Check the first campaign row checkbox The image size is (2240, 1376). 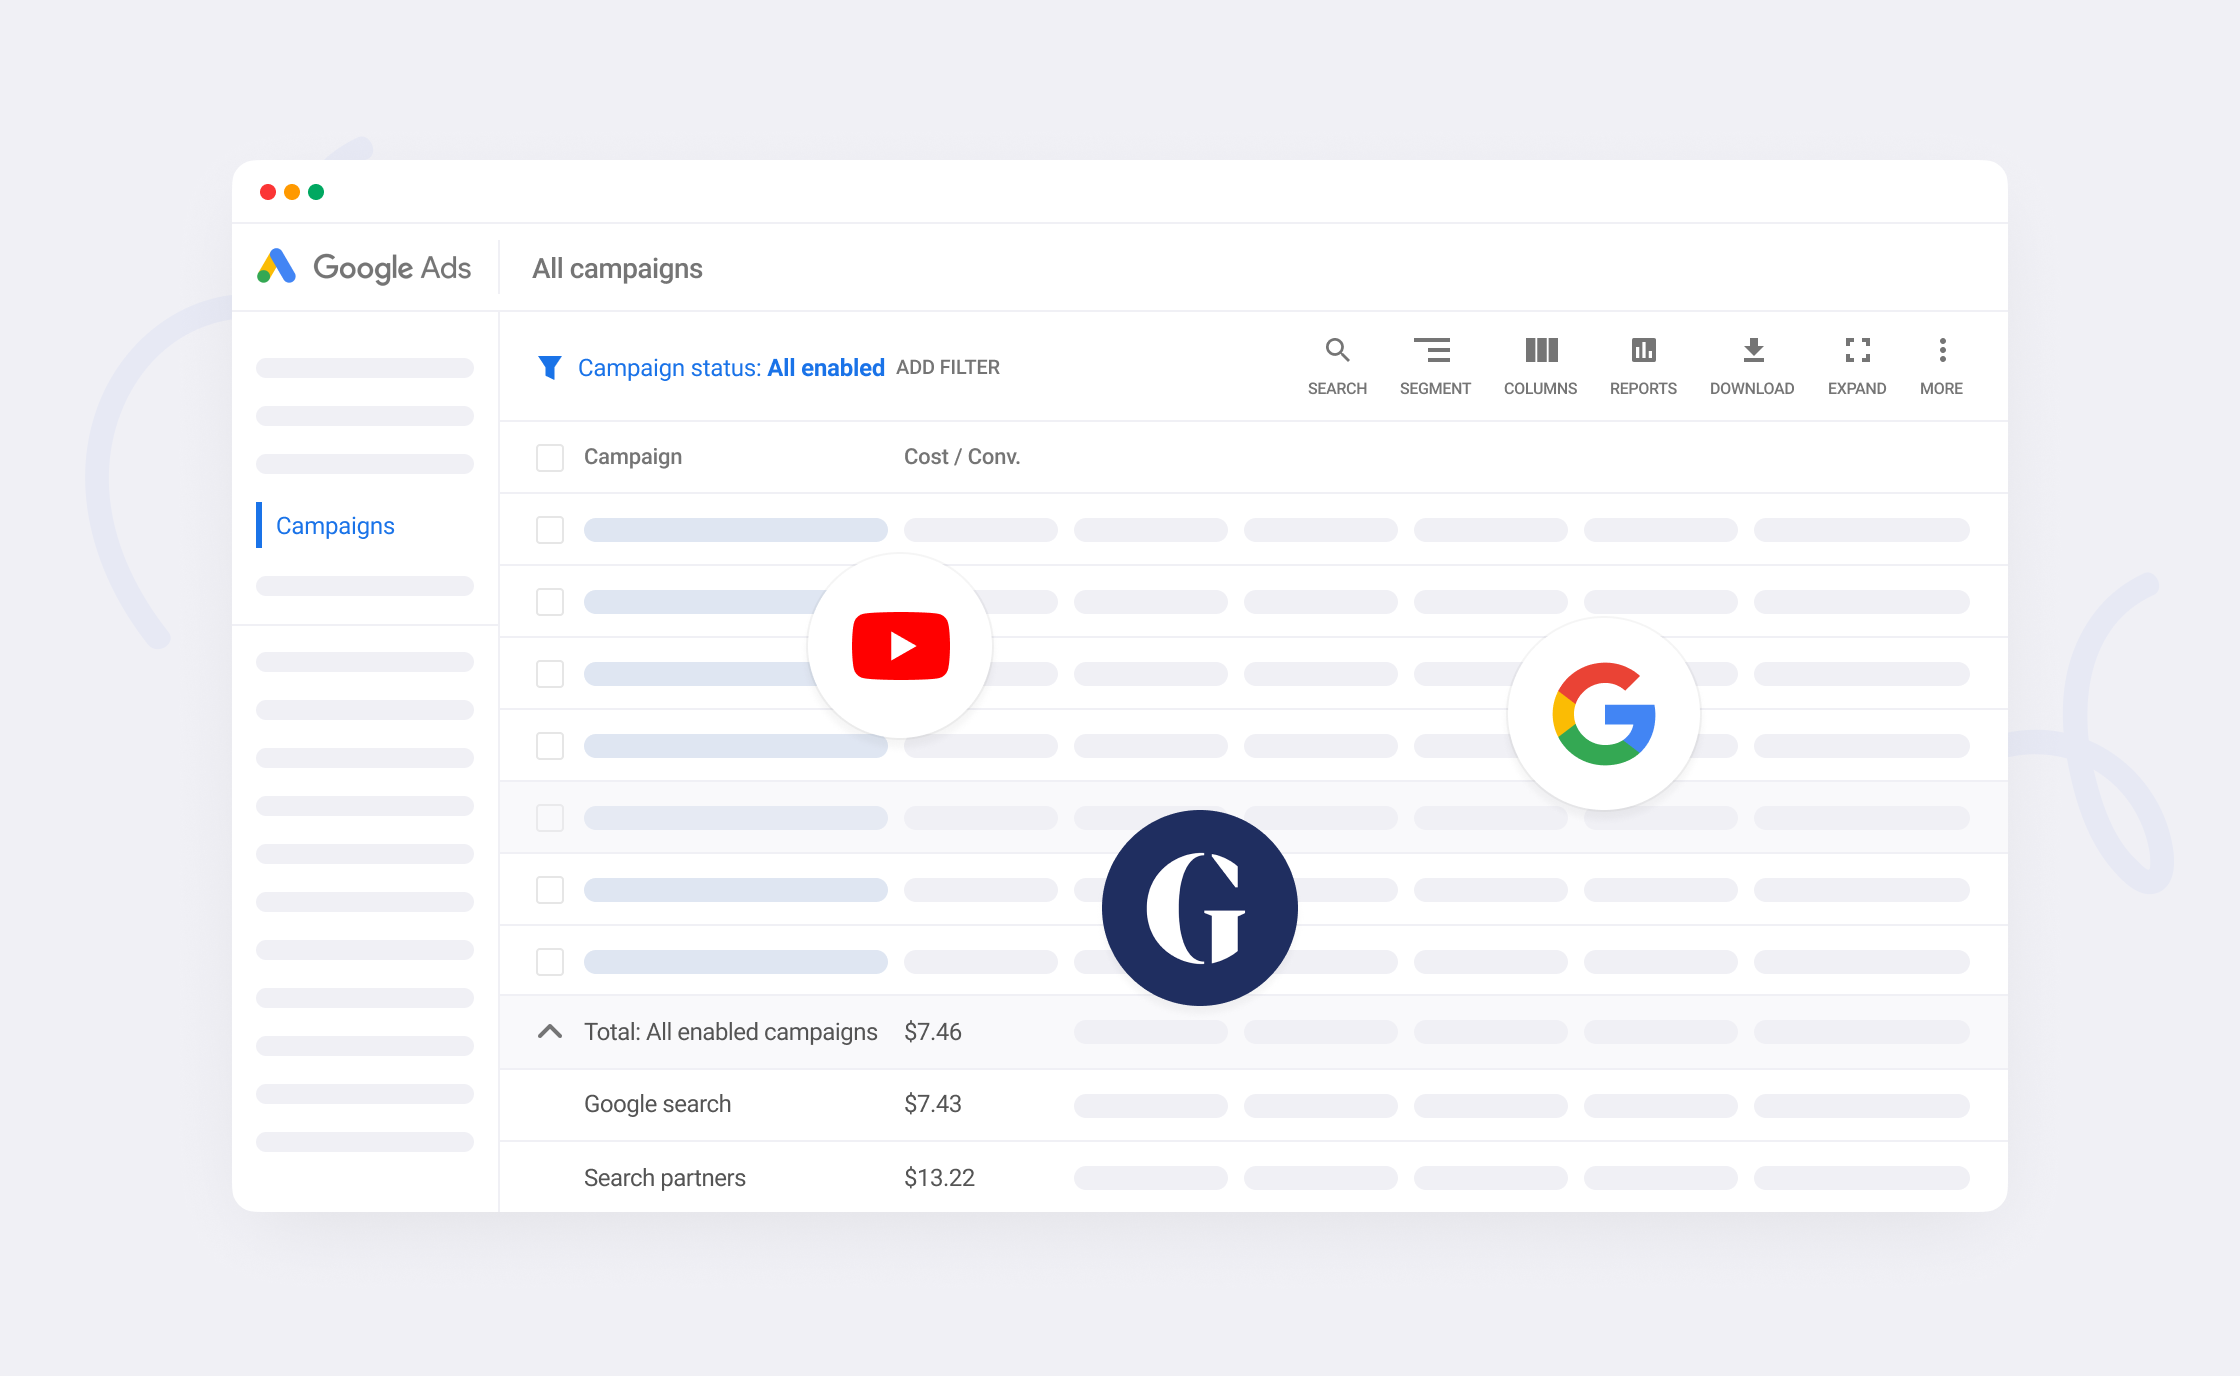tap(550, 530)
